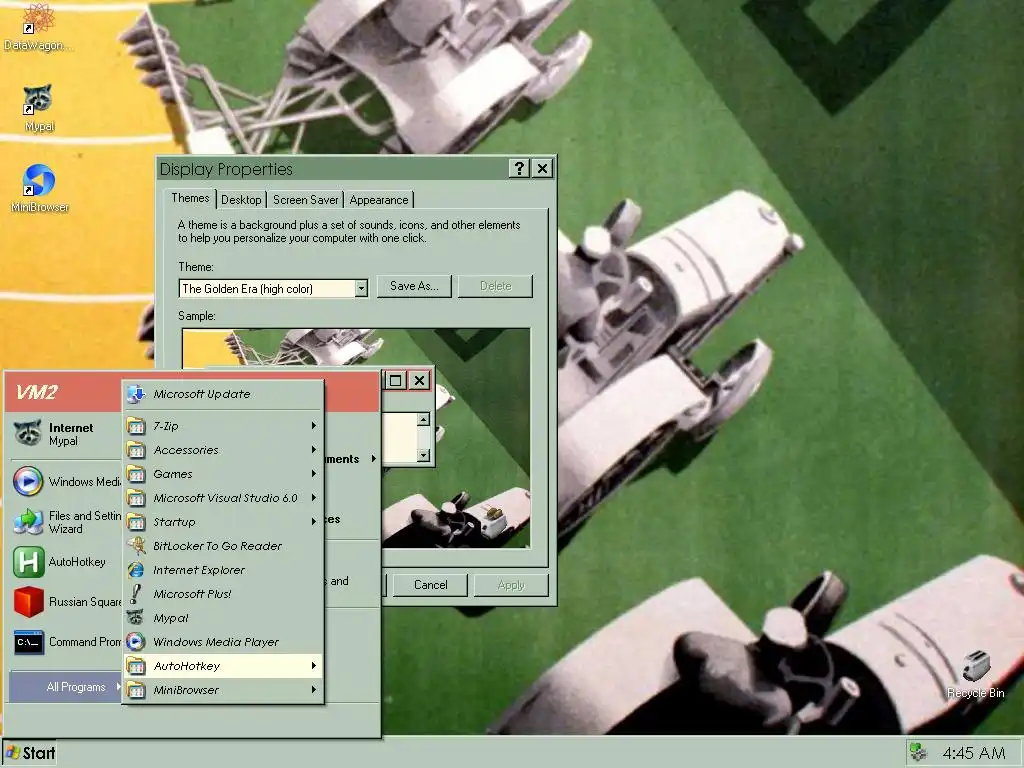The width and height of the screenshot is (1024, 768).
Task: Click the VM2 user name header
Action: point(37,392)
